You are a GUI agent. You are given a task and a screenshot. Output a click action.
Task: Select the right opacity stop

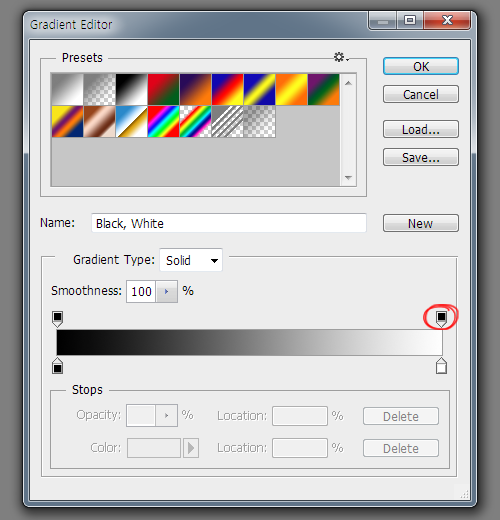coord(441,319)
